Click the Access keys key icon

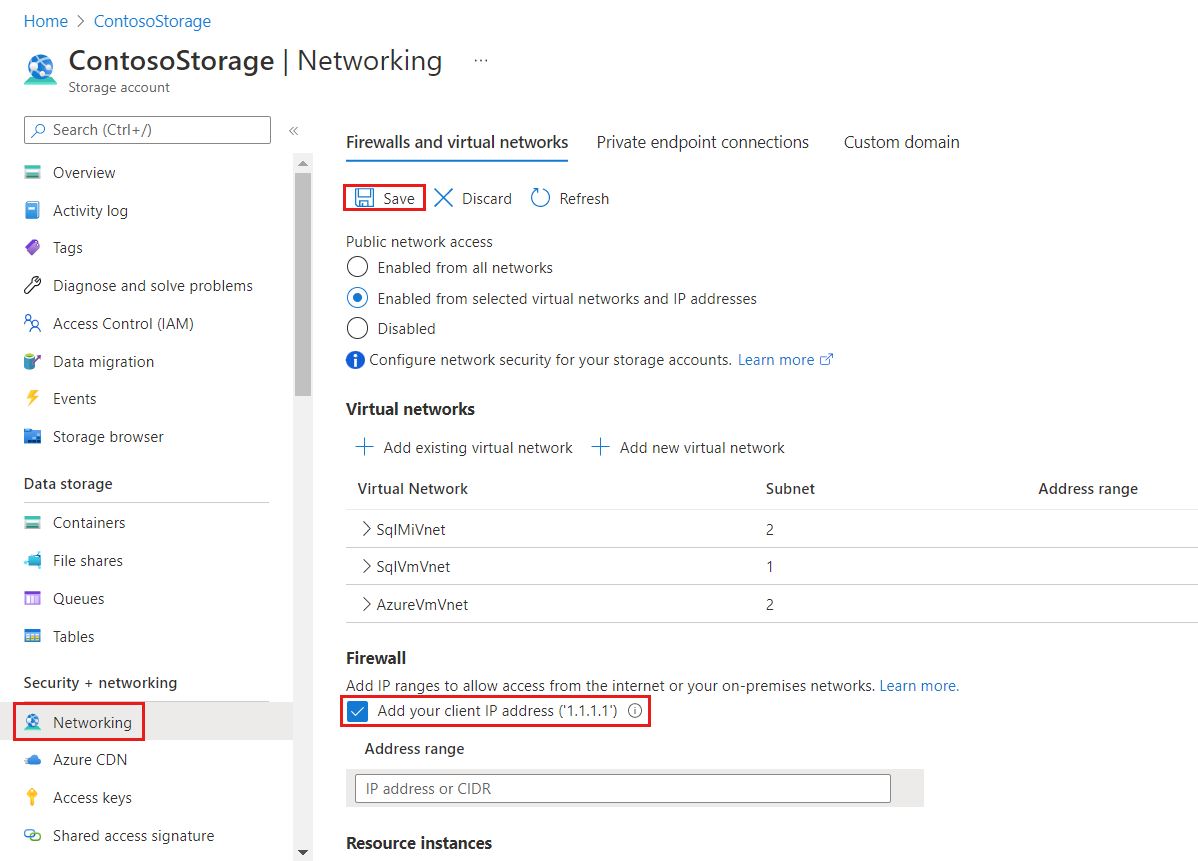(x=33, y=797)
